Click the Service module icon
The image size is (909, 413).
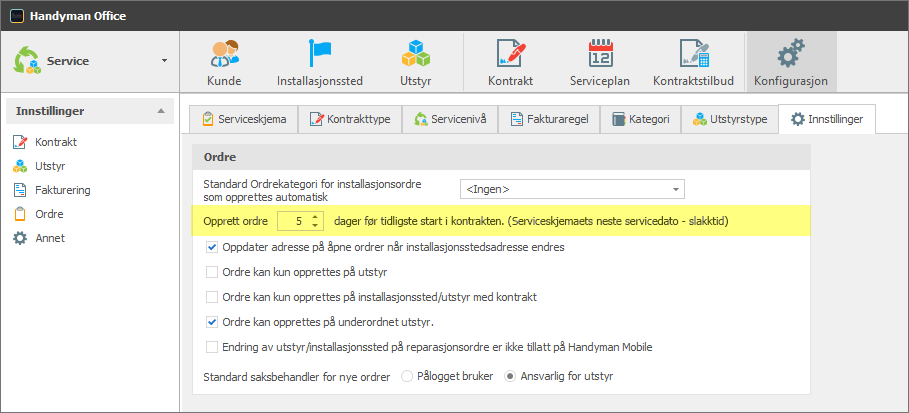[x=27, y=60]
